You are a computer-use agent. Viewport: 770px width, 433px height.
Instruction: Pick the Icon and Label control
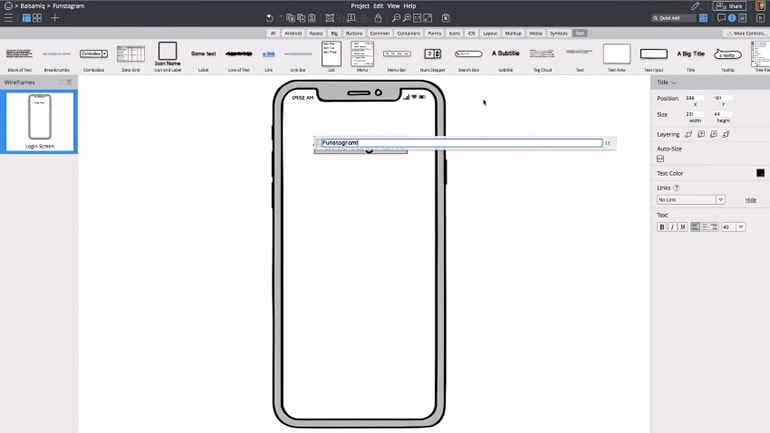click(167, 56)
